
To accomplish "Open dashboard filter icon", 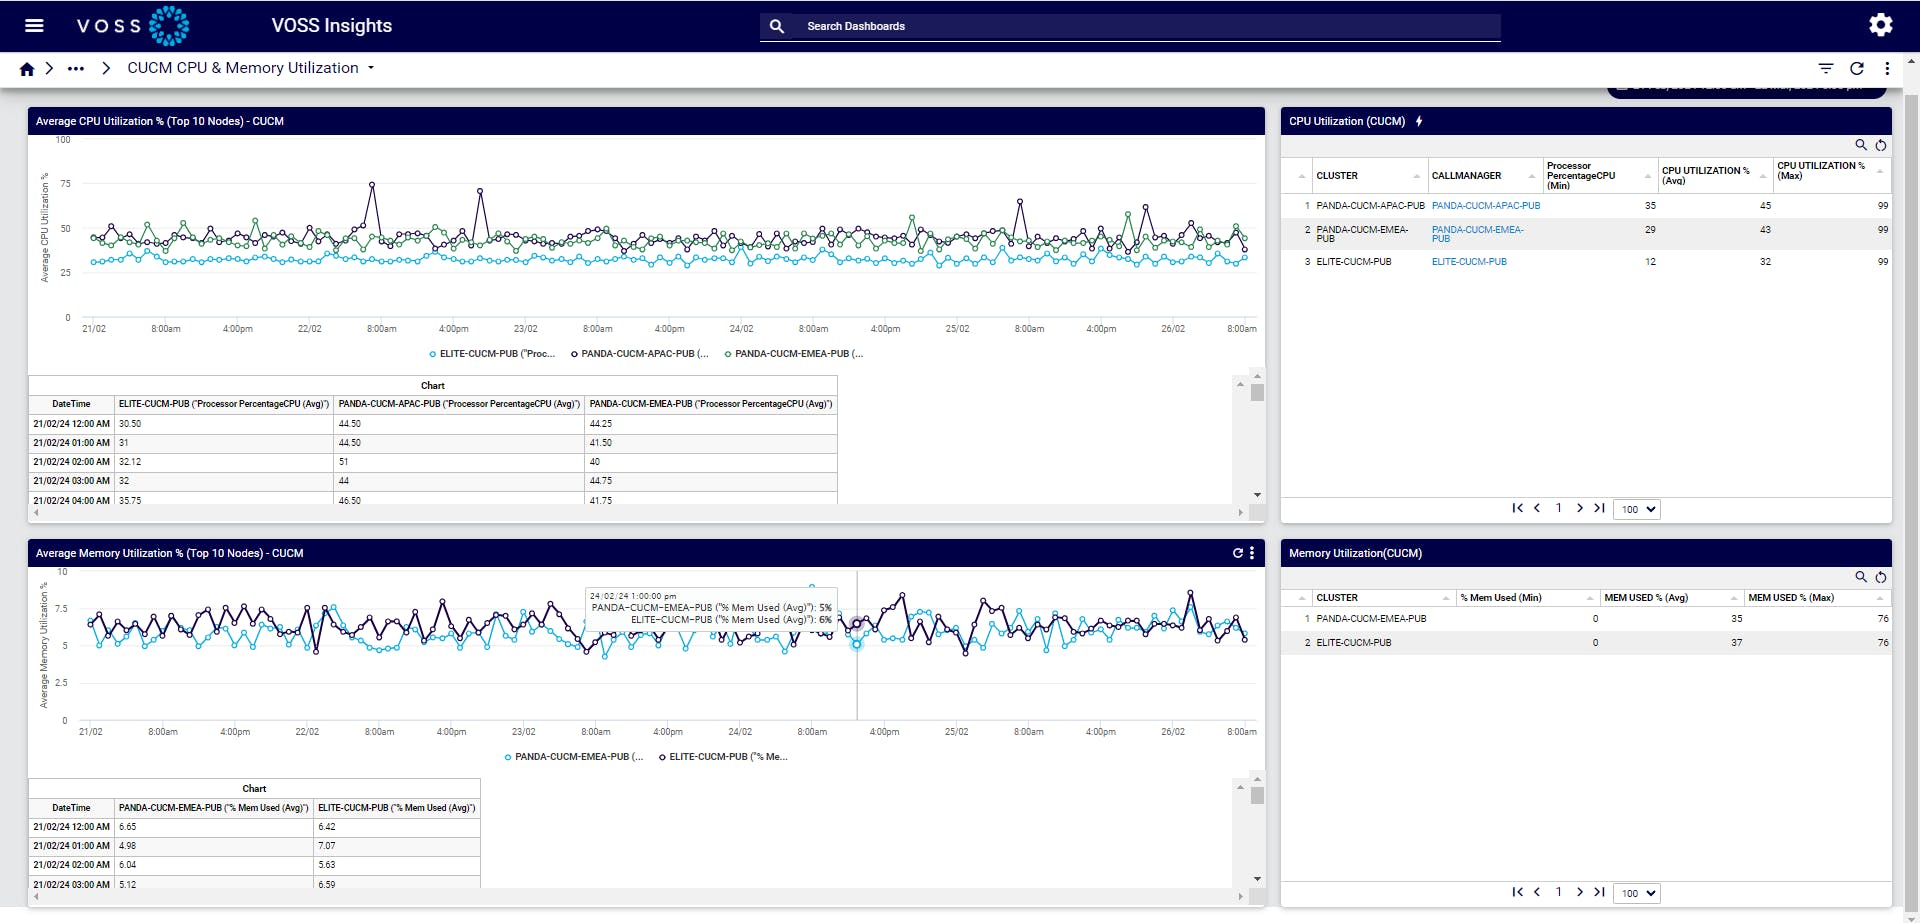I will tap(1826, 68).
